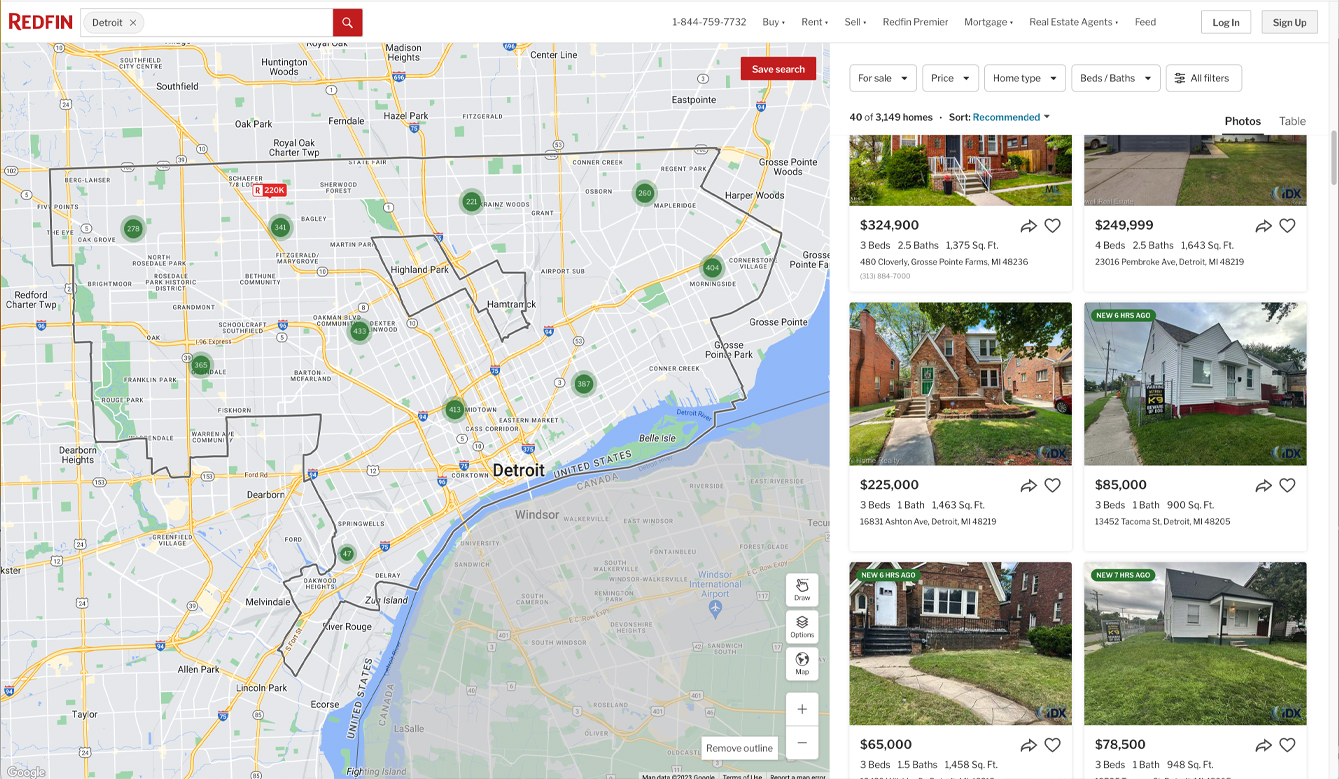Screen dimensions: 1339x779
Task: Open the Price filter dropdown
Action: (950, 78)
